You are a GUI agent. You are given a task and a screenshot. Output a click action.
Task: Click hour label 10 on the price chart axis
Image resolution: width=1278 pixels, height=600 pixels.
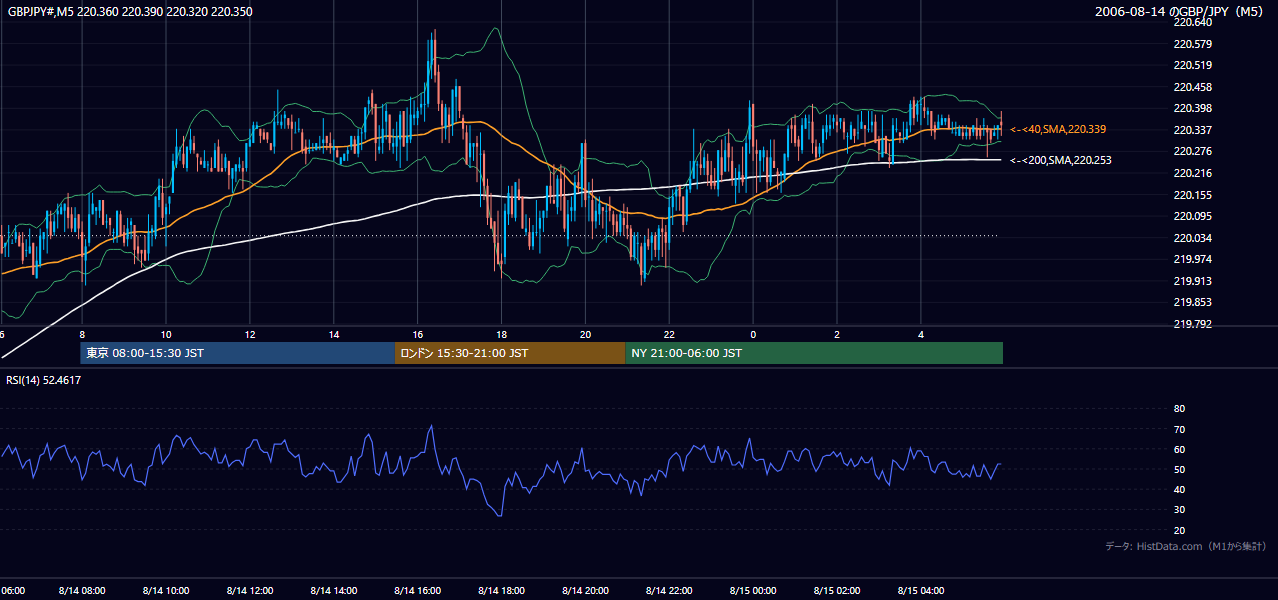pyautogui.click(x=166, y=334)
